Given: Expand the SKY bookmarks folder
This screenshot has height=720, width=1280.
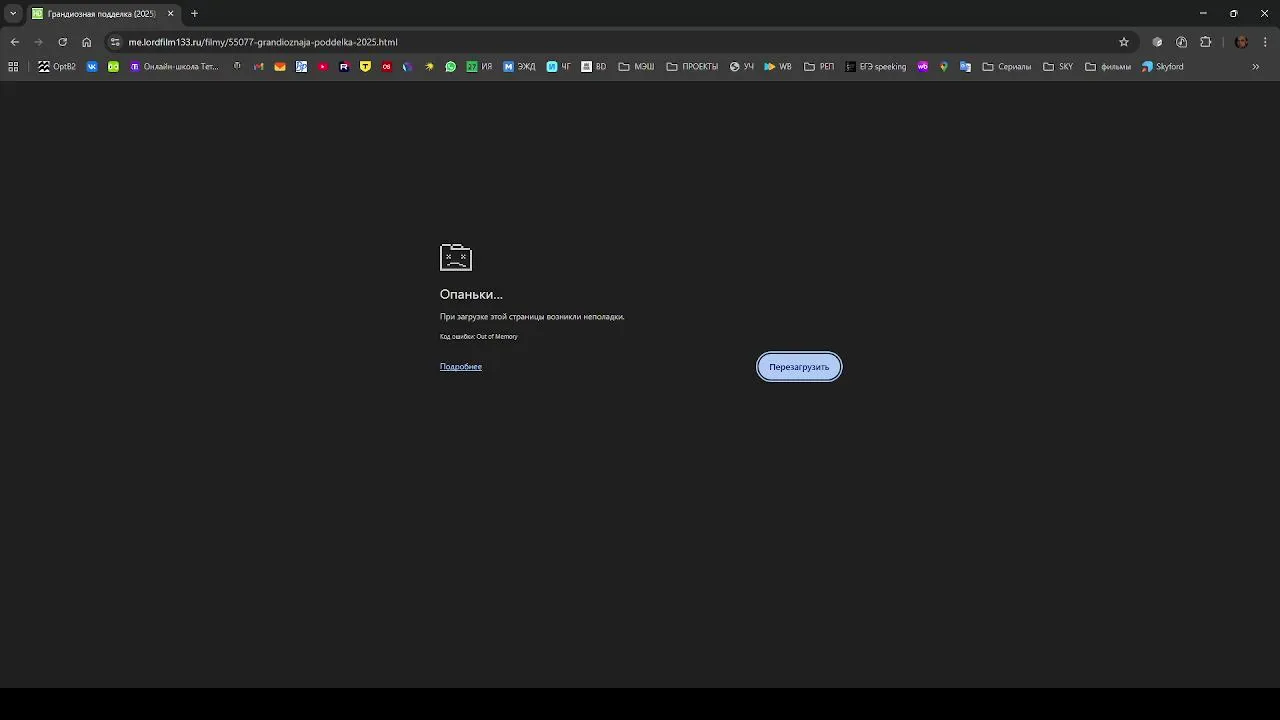Looking at the screenshot, I should point(1057,67).
